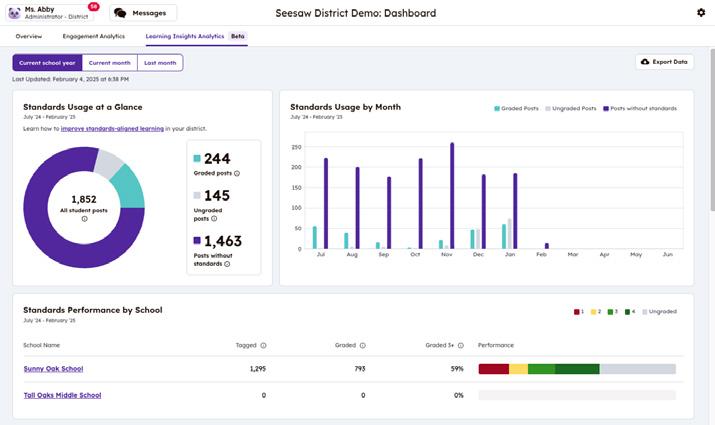Select Current month time range
Viewport: 715px width, 425px height.
tap(110, 62)
